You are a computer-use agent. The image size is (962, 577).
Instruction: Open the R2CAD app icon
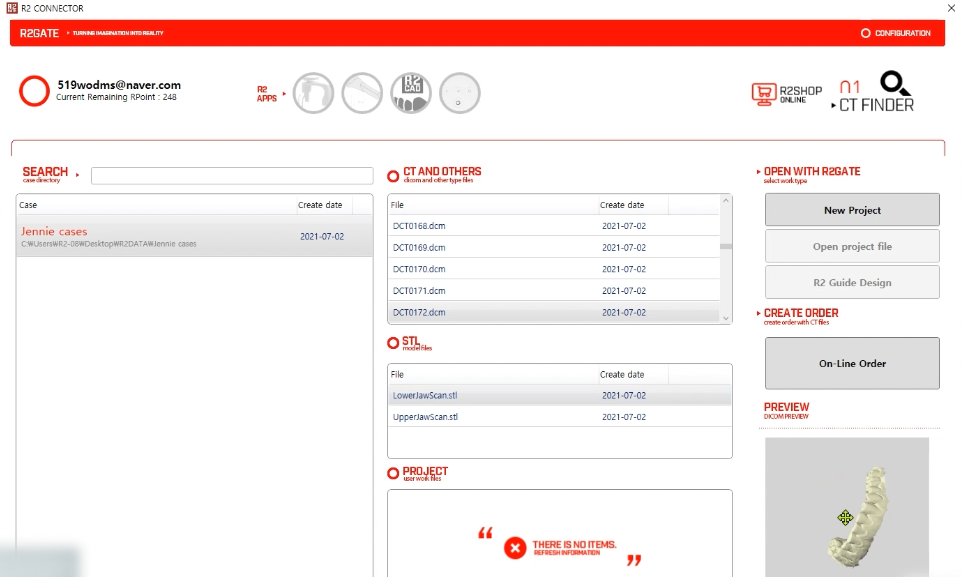coord(410,93)
